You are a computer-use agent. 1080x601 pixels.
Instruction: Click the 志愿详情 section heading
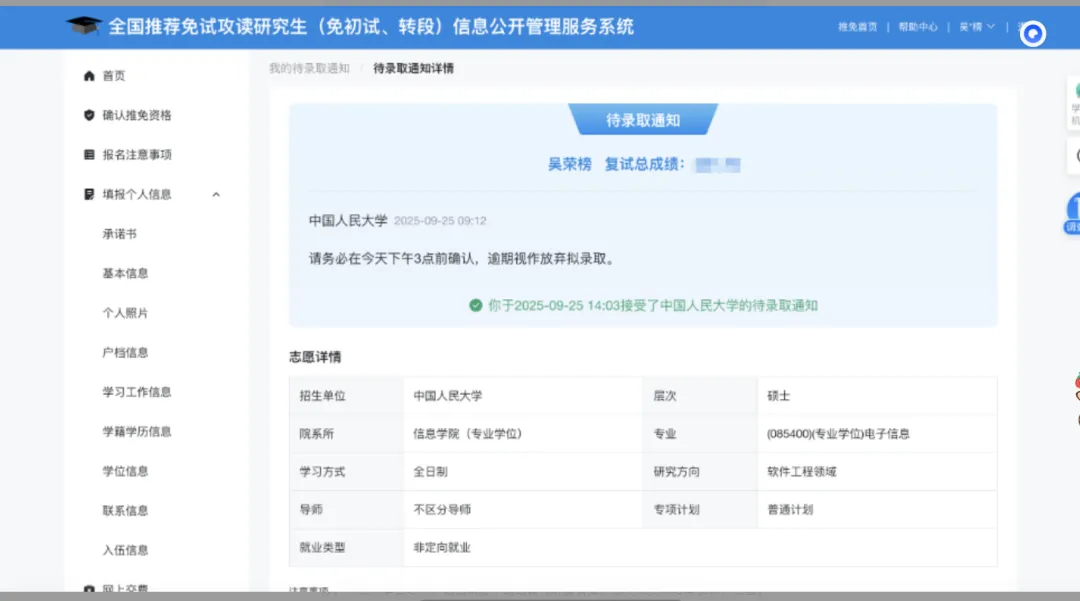coord(315,357)
